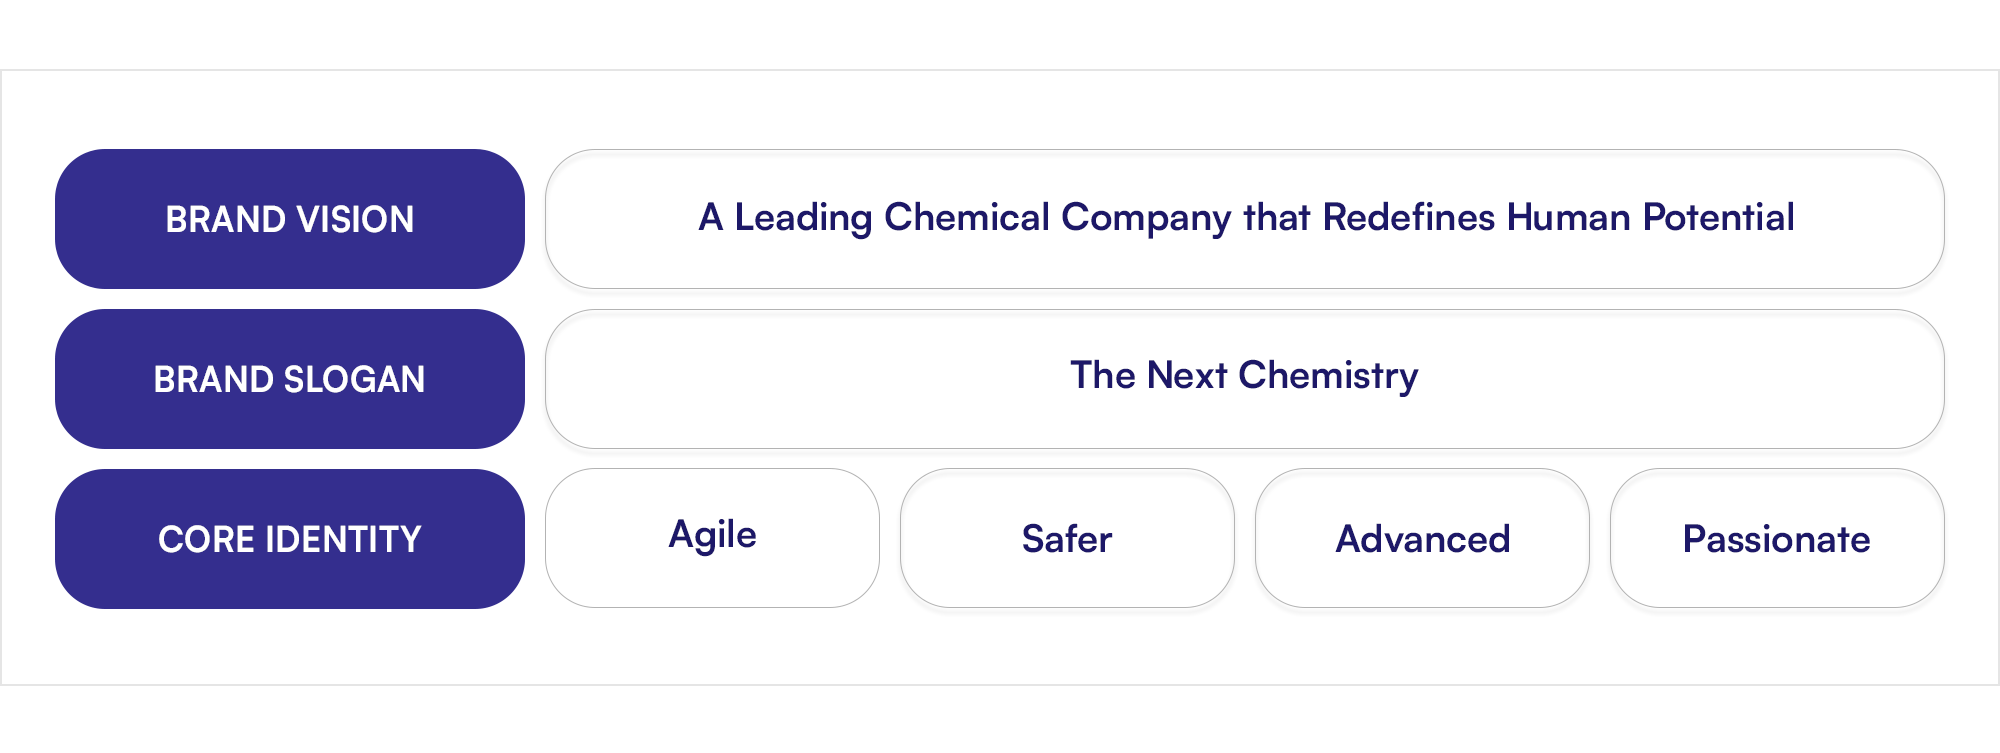Click the word Company in vision statement

coord(1146,219)
